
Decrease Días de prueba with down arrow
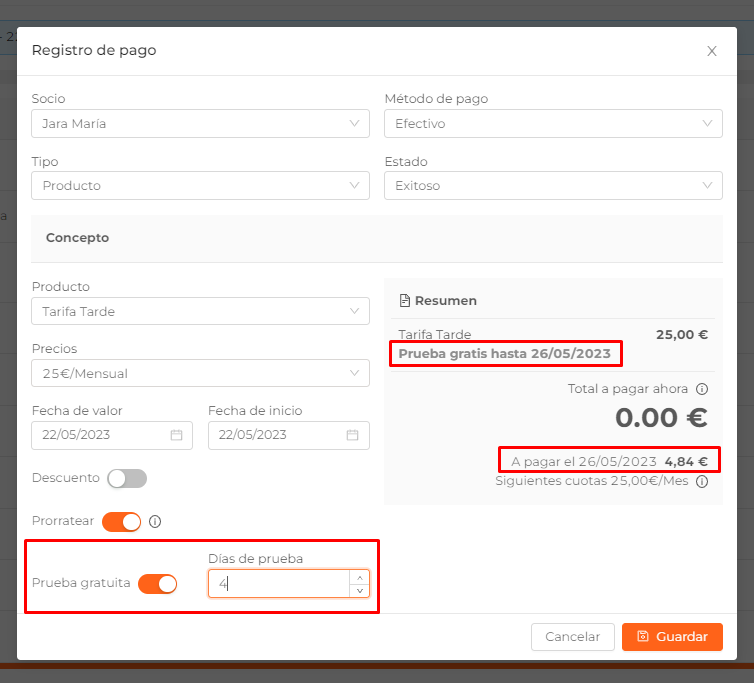360,591
